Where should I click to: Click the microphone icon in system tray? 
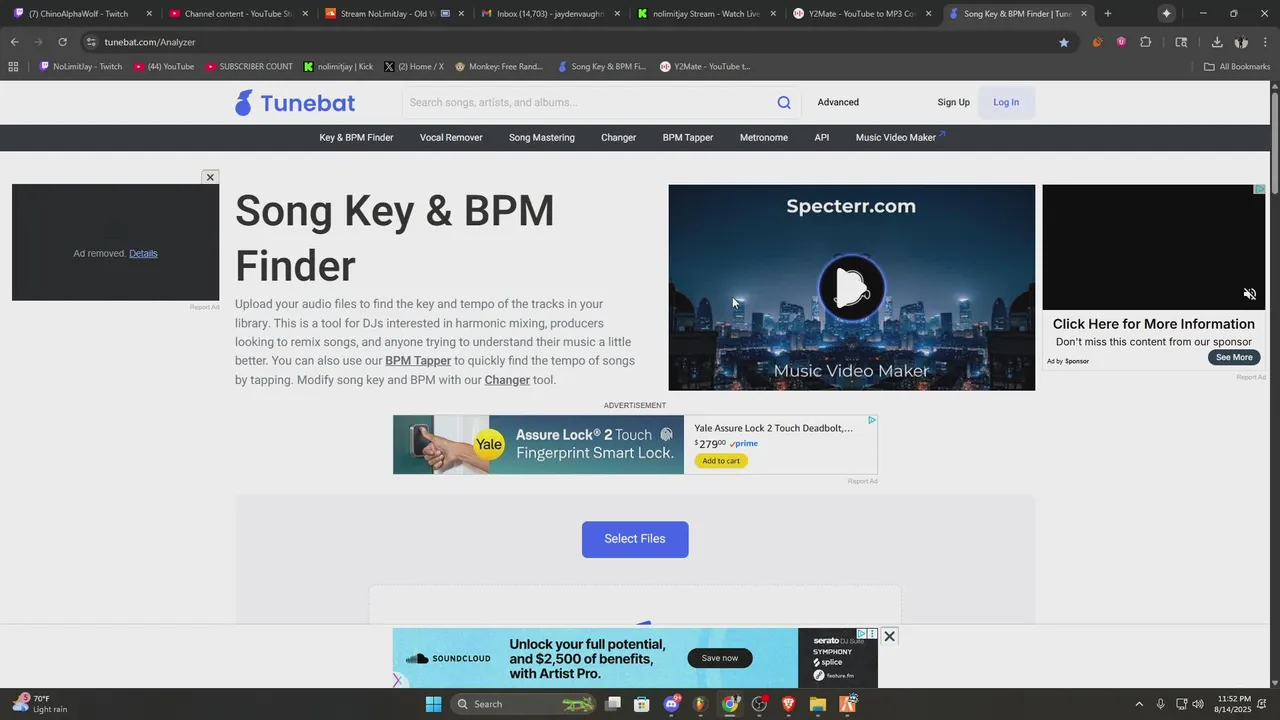pyautogui.click(x=1160, y=704)
